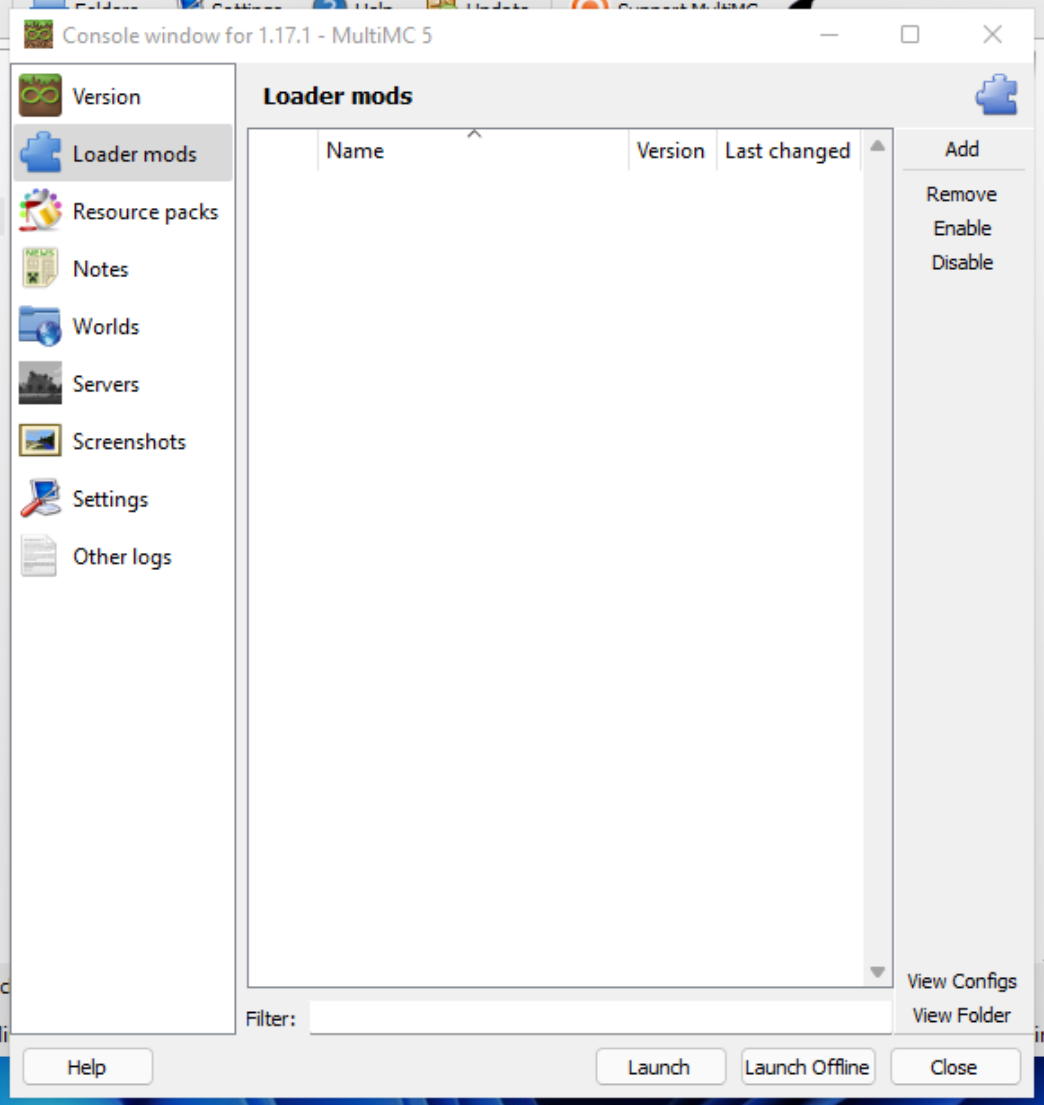This screenshot has width=1044, height=1105.
Task: Disable the selected mod
Action: coord(962,262)
